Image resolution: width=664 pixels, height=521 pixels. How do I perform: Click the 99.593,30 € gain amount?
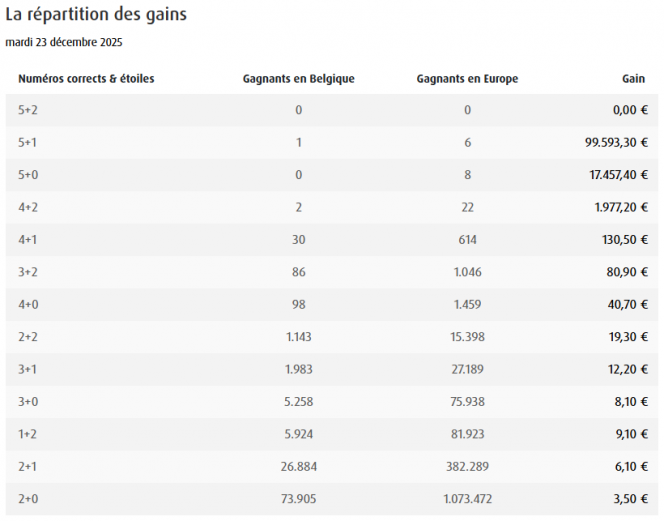616,143
